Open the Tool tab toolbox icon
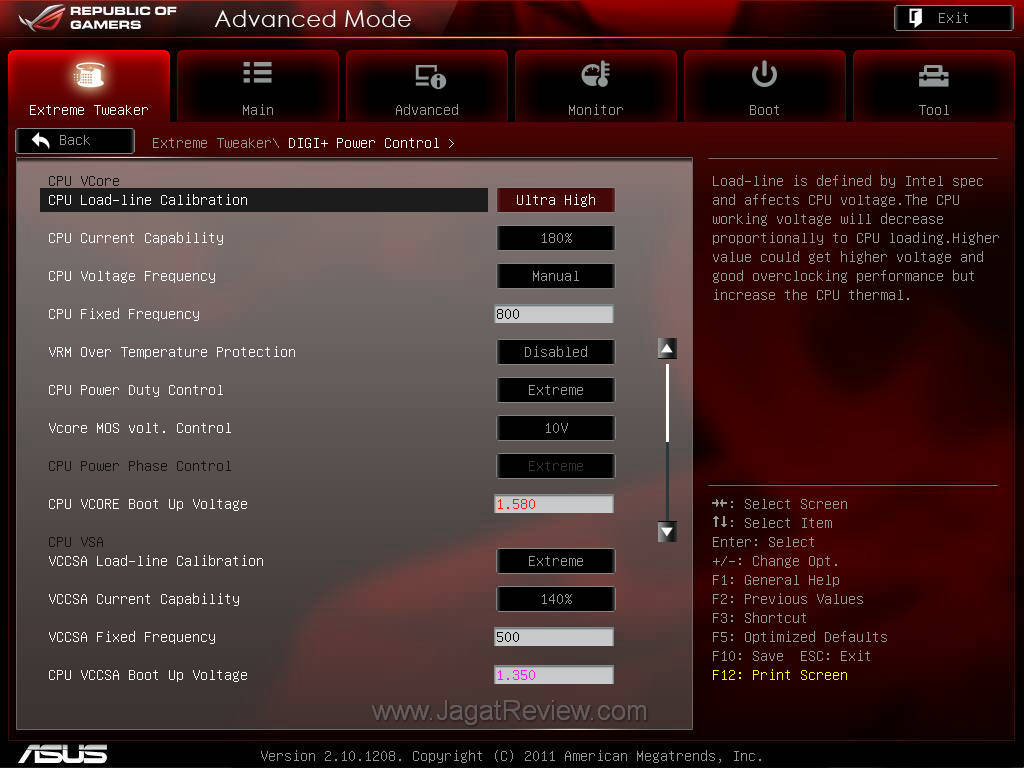This screenshot has width=1024, height=768. 934,75
